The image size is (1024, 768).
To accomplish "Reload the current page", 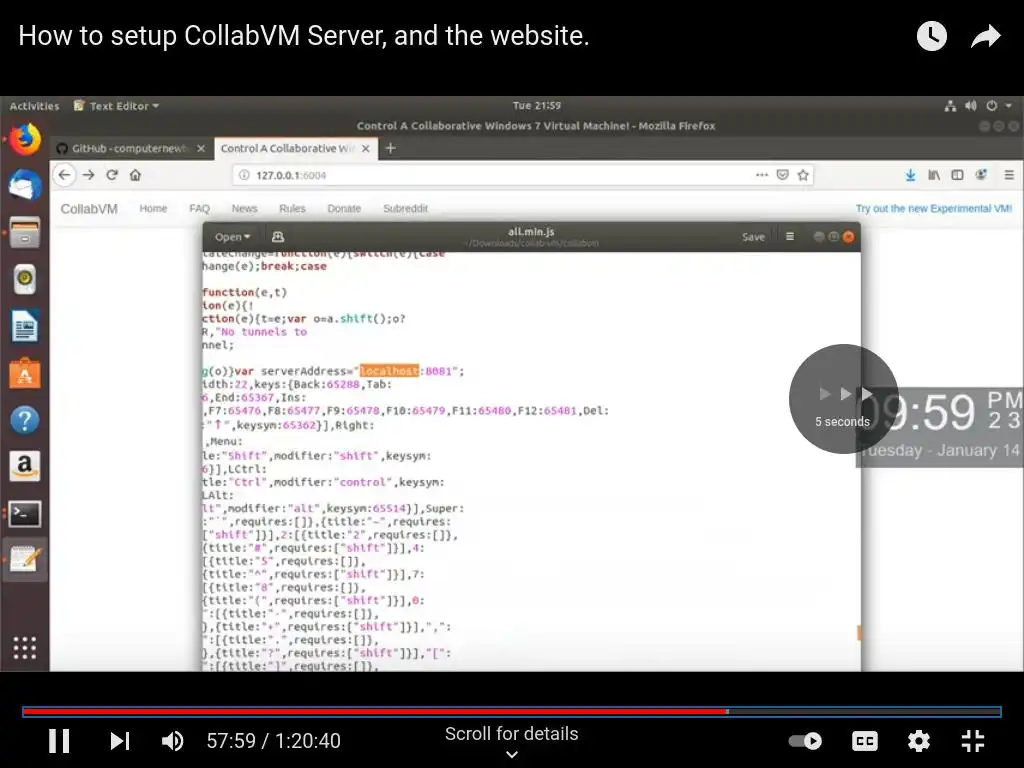I will pyautogui.click(x=112, y=175).
